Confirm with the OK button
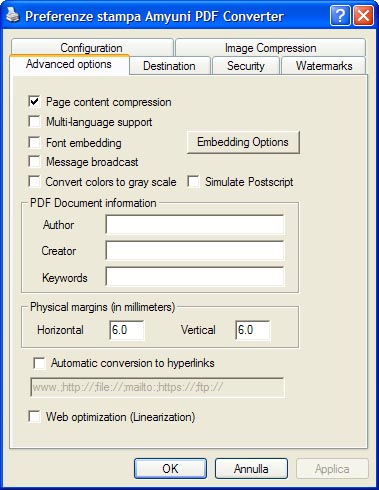 (170, 469)
